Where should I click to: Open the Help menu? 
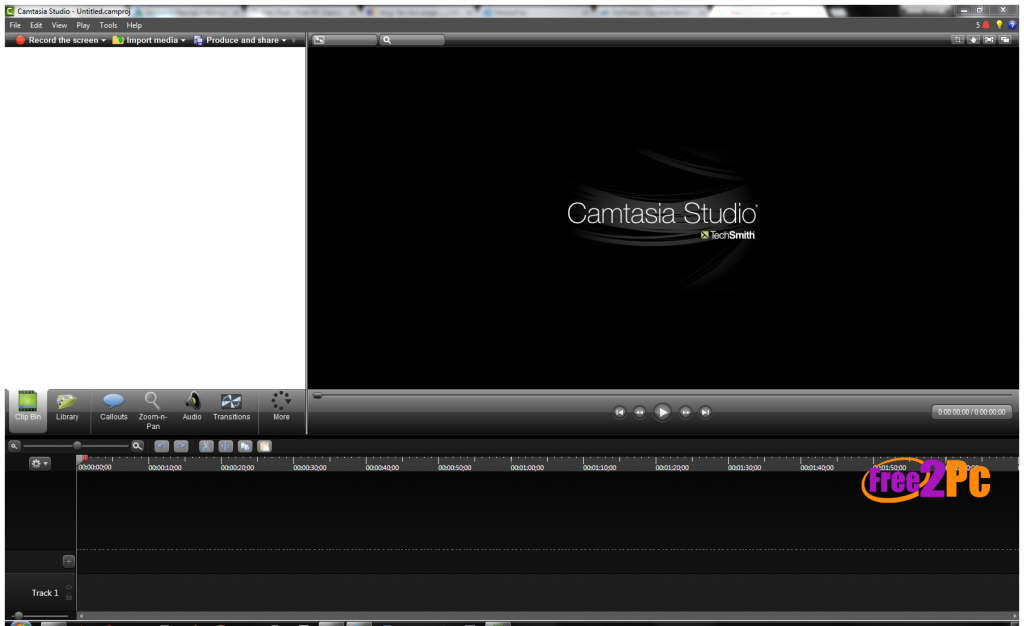(134, 25)
